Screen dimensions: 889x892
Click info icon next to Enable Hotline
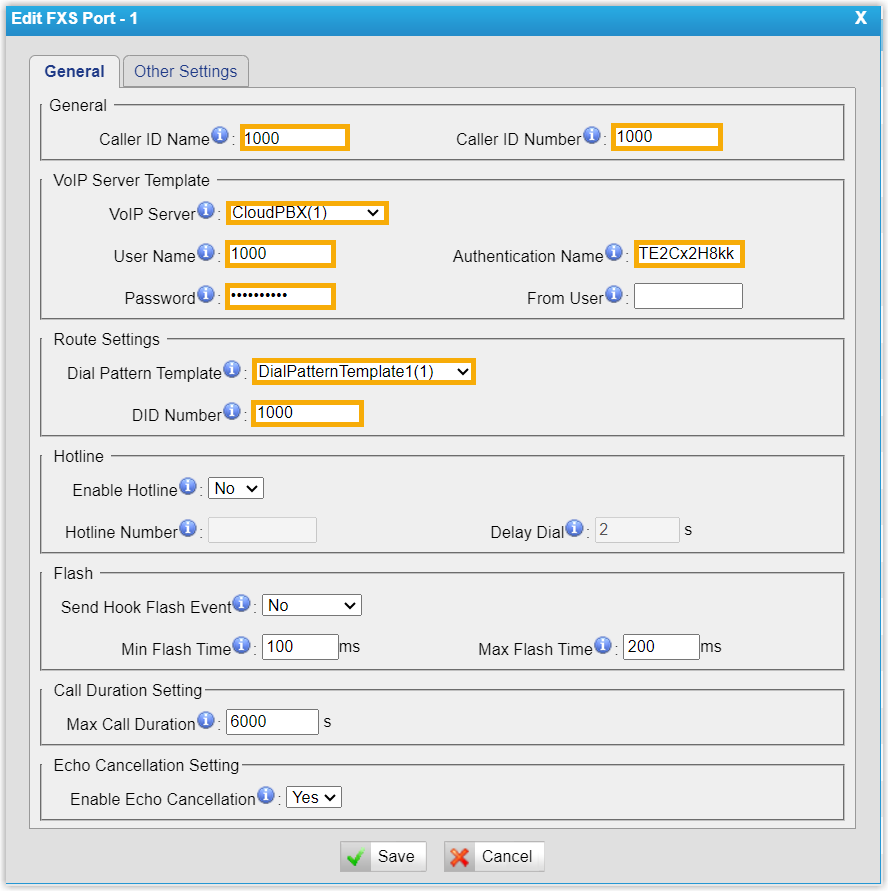(187, 487)
